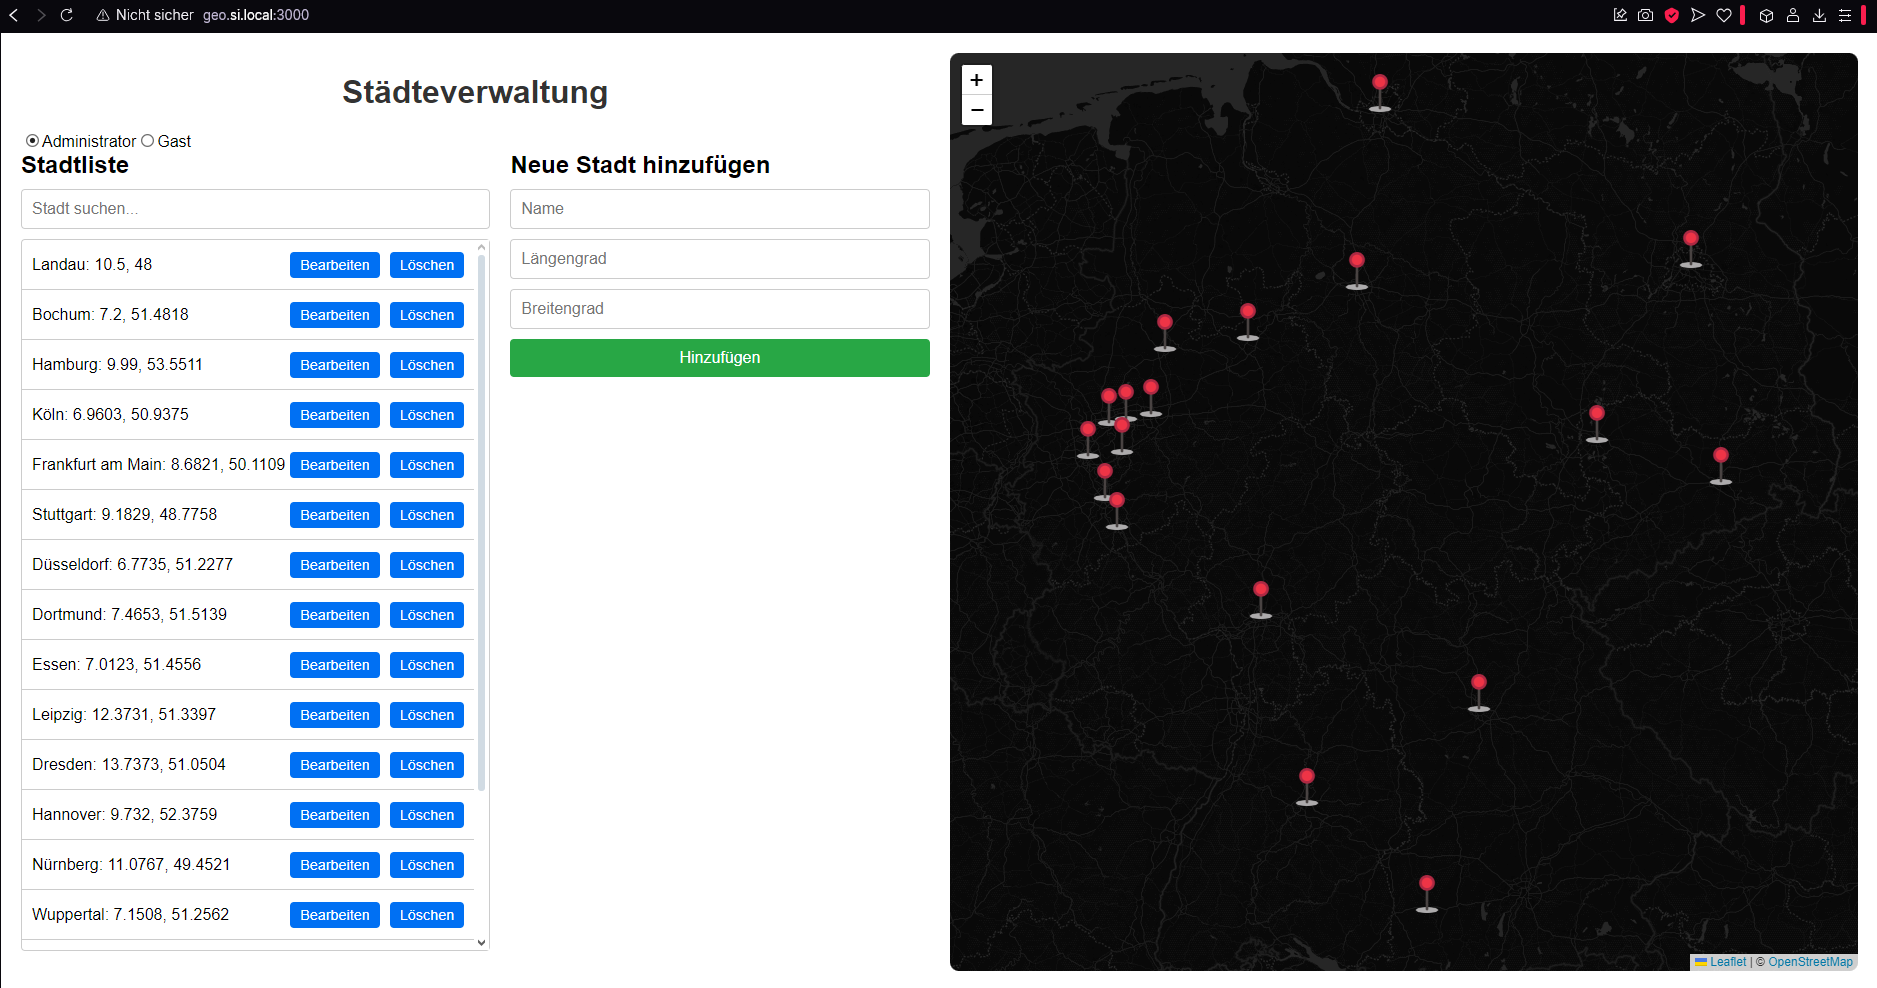The width and height of the screenshot is (1877, 988).
Task: Click the heart bookmark icon
Action: pyautogui.click(x=1724, y=15)
